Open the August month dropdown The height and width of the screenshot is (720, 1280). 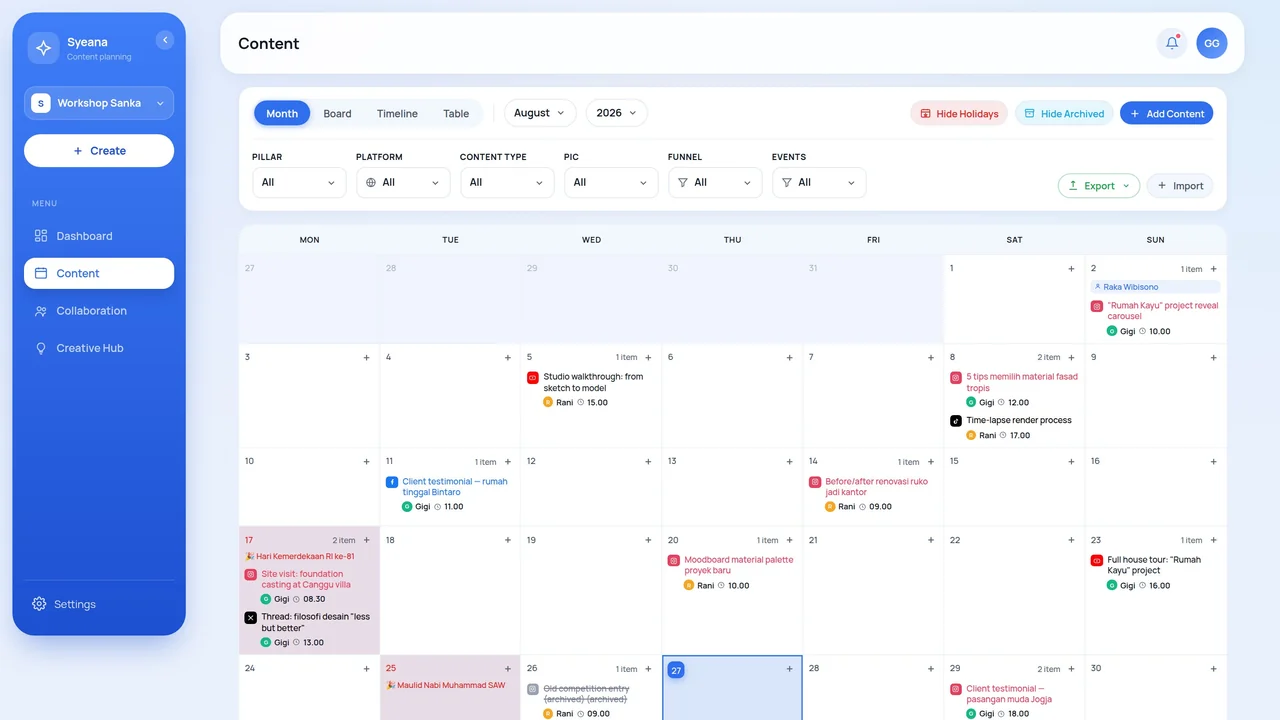point(540,113)
